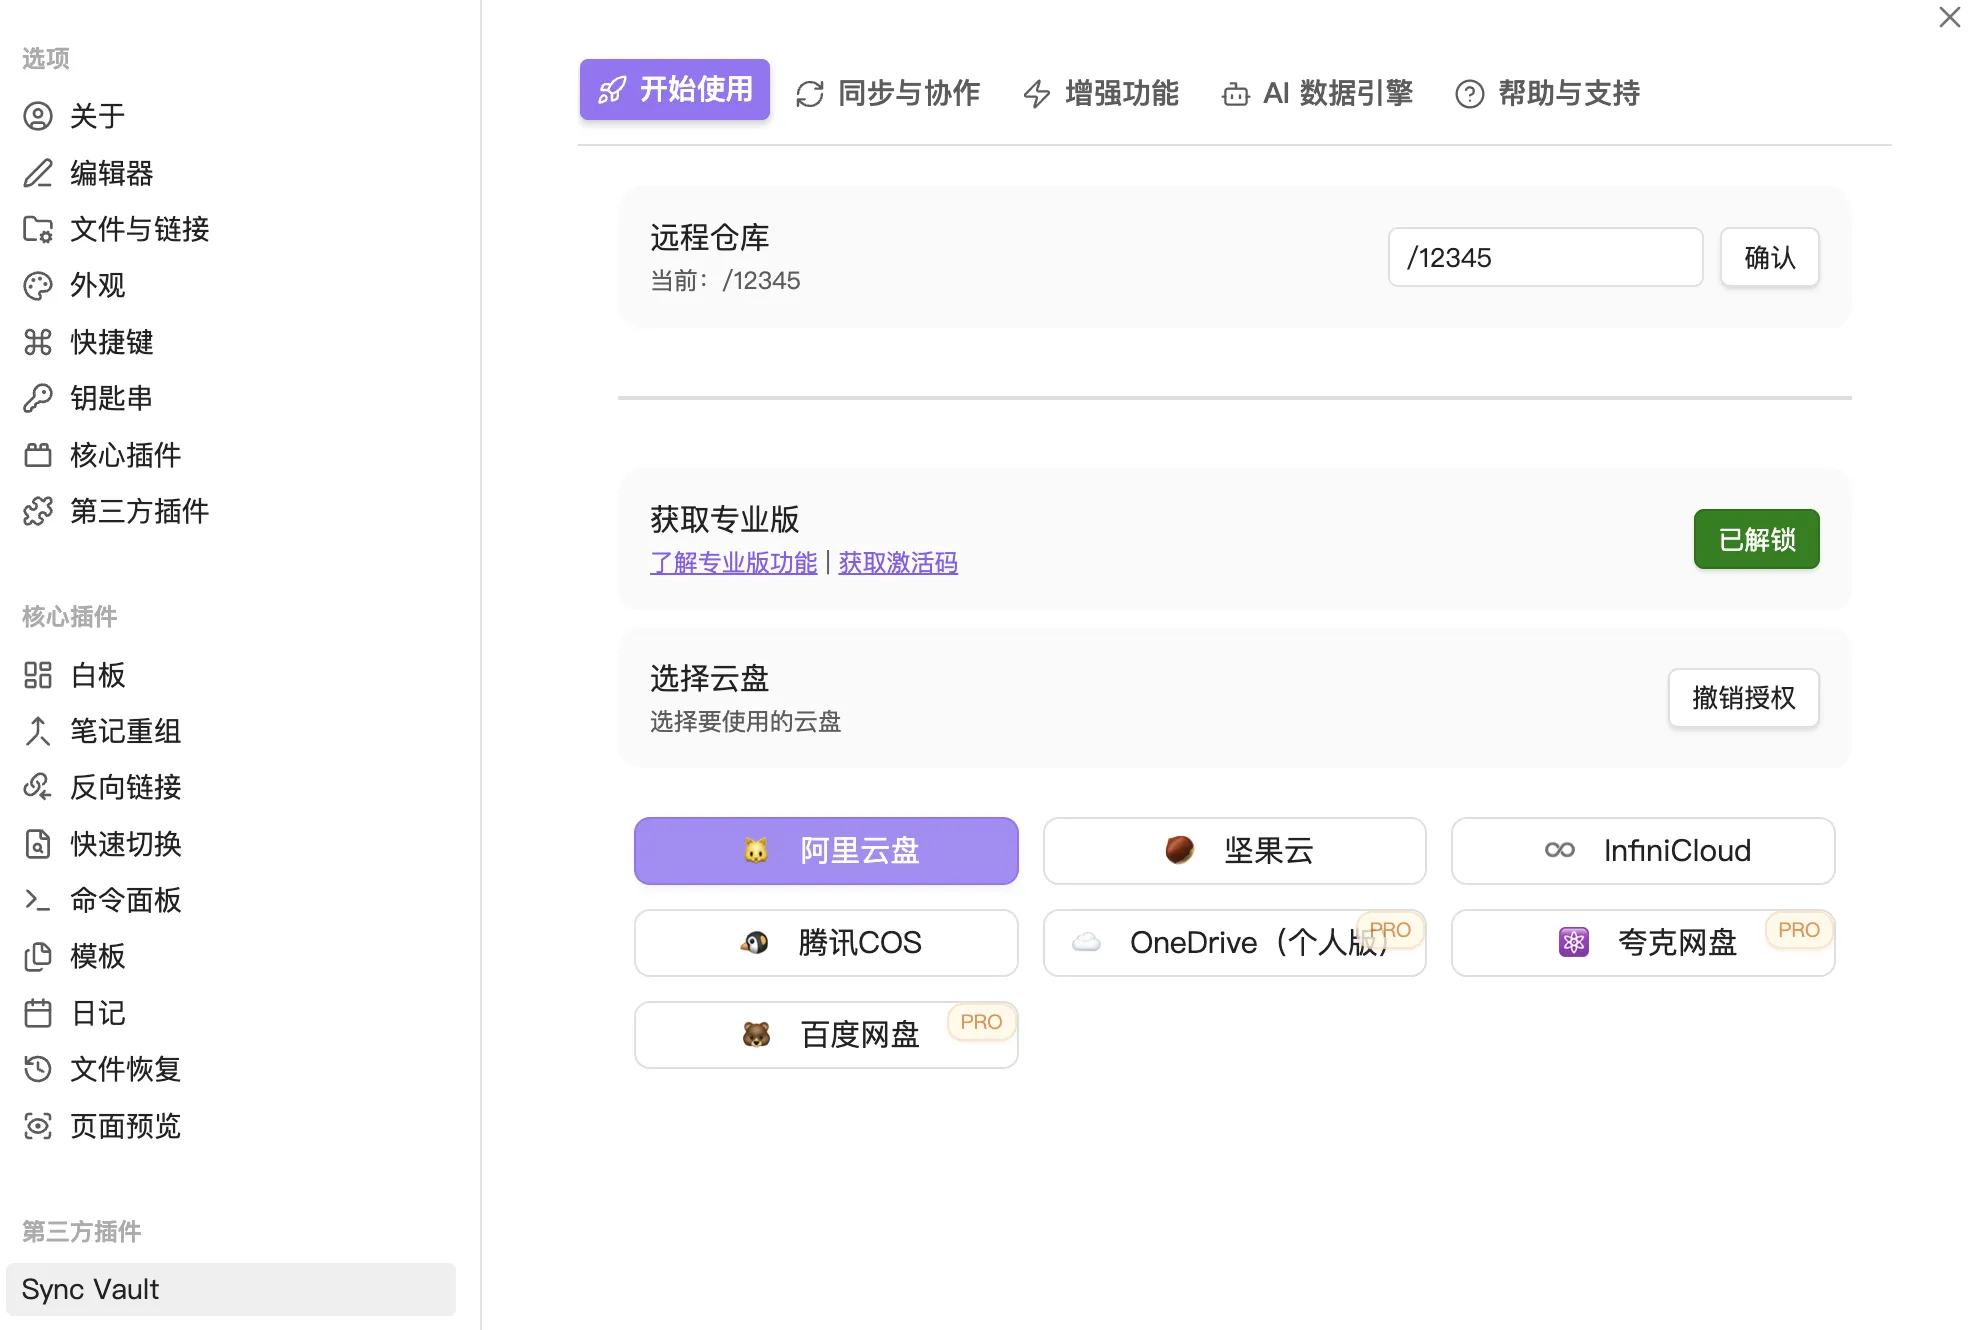Click the InfiniCloud infinity icon
The width and height of the screenshot is (1970, 1330).
1560,850
